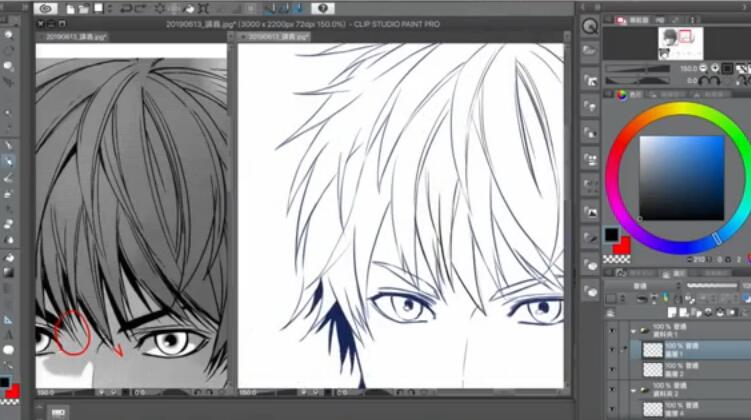Image resolution: width=751 pixels, height=420 pixels.
Task: Toggle the snap-to-grid icon
Action: [x=299, y=9]
